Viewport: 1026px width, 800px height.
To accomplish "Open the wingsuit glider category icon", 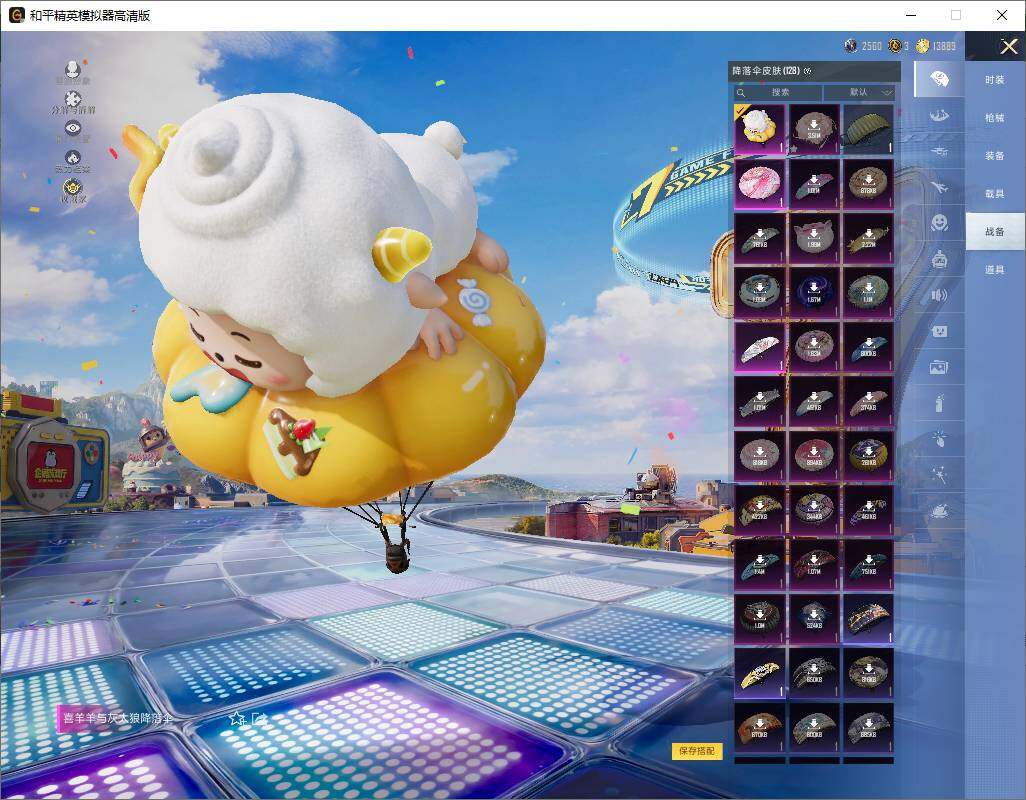I will point(939,116).
